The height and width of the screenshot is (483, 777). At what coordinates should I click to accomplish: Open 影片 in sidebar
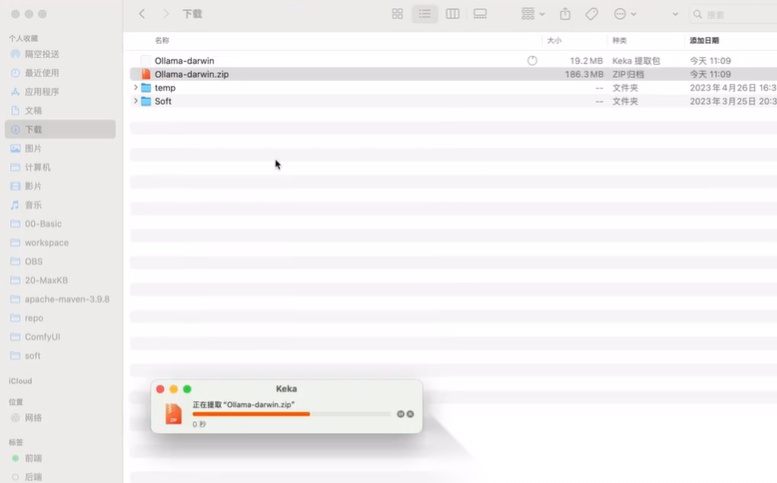pyautogui.click(x=60, y=186)
